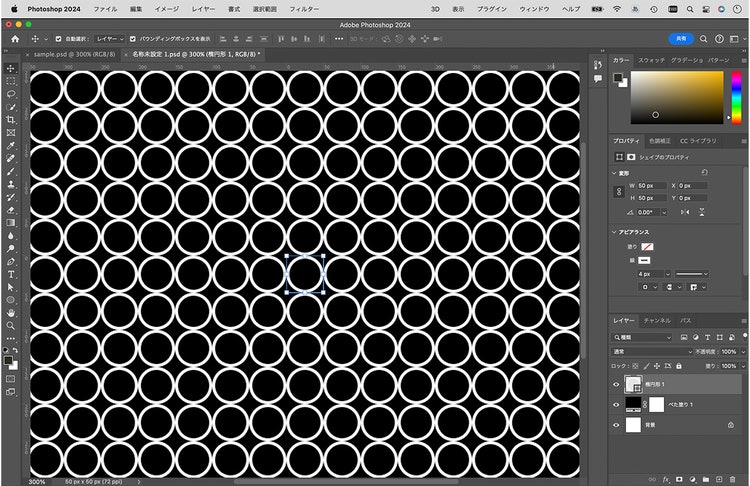This screenshot has height=486, width=750.
Task: Select the Hand tool
Action: tap(11, 313)
